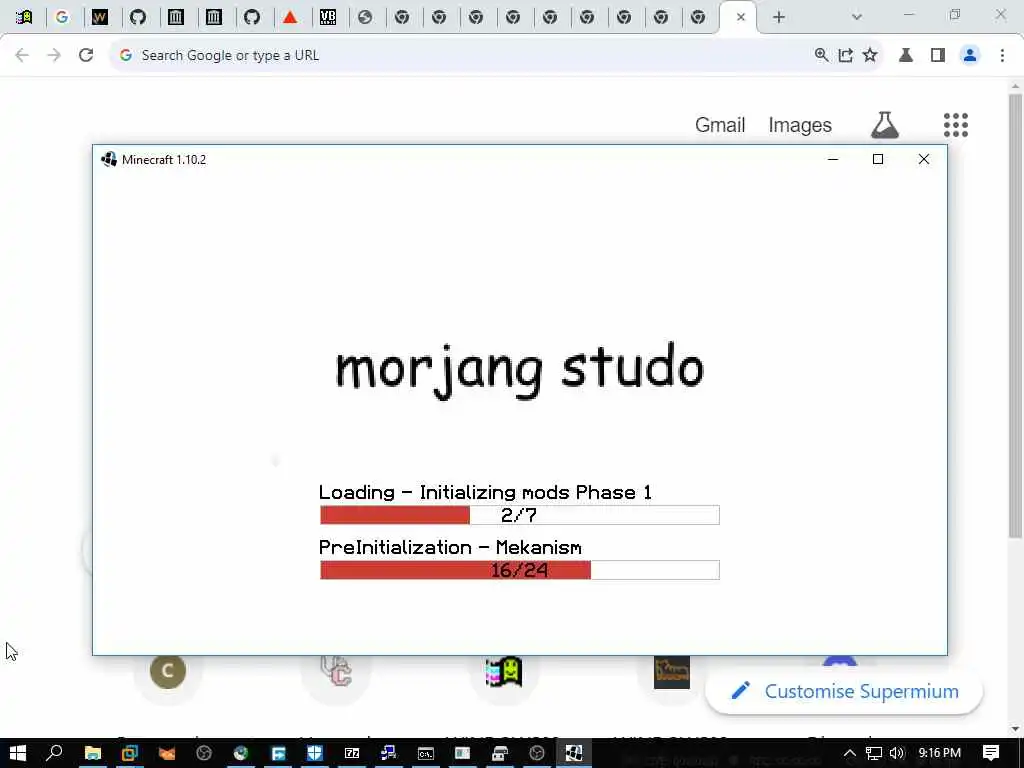Click the 'PreInitialization - Mekanism' text
The width and height of the screenshot is (1024, 768).
point(450,547)
